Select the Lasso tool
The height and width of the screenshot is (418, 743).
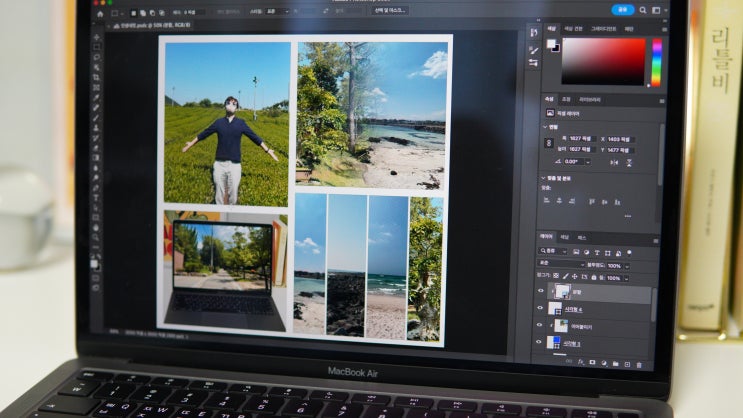click(97, 58)
